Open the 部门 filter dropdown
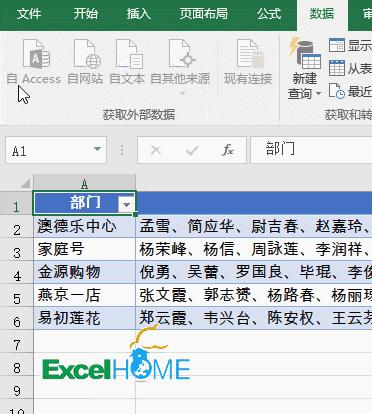 point(127,204)
